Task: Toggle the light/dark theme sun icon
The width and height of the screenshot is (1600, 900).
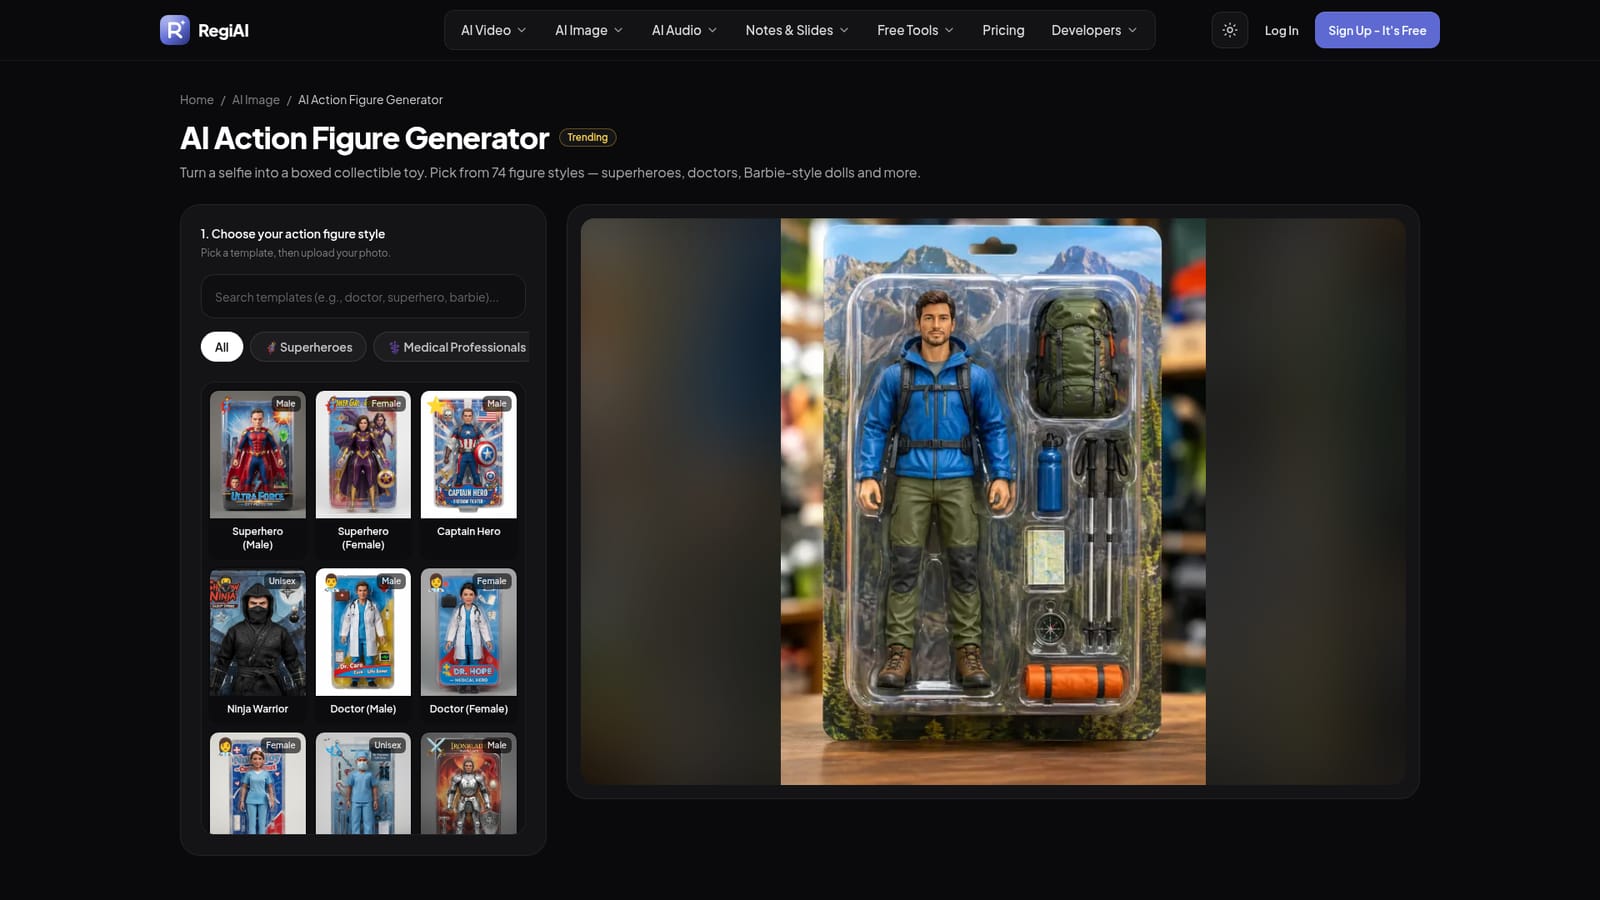Action: point(1230,30)
